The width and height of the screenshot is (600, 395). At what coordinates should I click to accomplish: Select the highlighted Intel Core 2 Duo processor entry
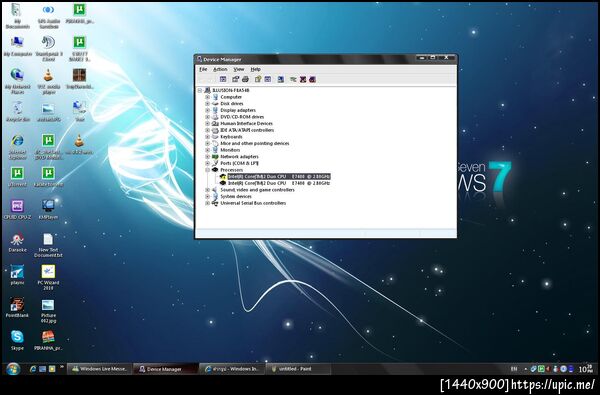coord(279,176)
